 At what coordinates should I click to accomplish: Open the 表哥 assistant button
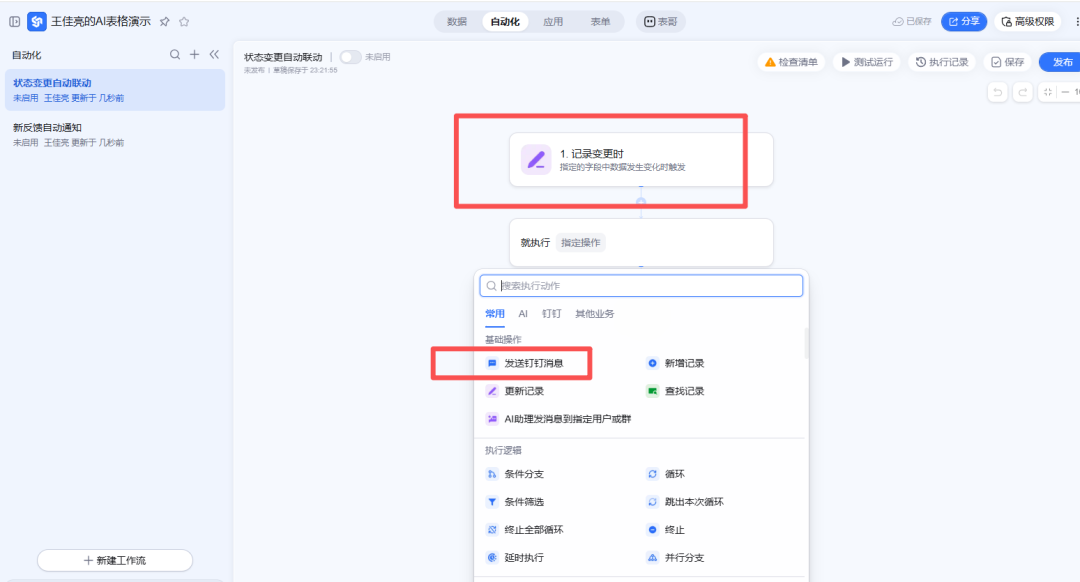pyautogui.click(x=660, y=21)
